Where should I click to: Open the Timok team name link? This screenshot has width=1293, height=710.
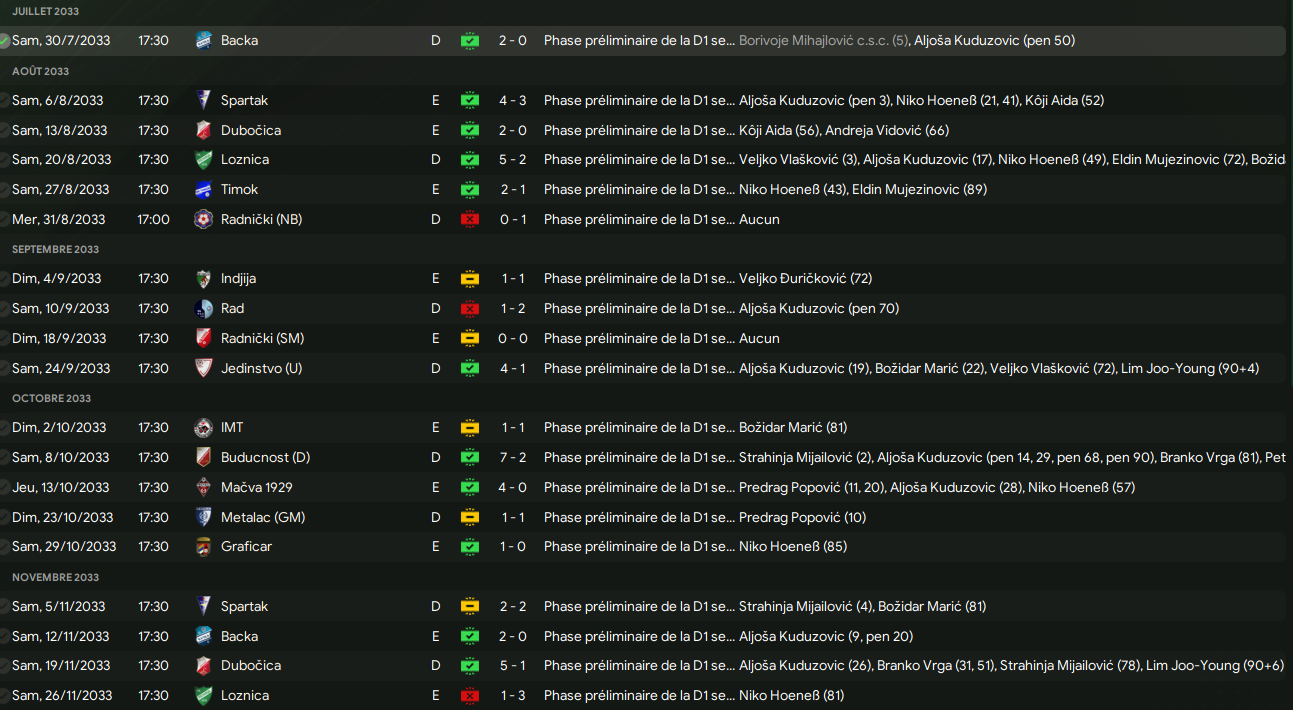239,190
